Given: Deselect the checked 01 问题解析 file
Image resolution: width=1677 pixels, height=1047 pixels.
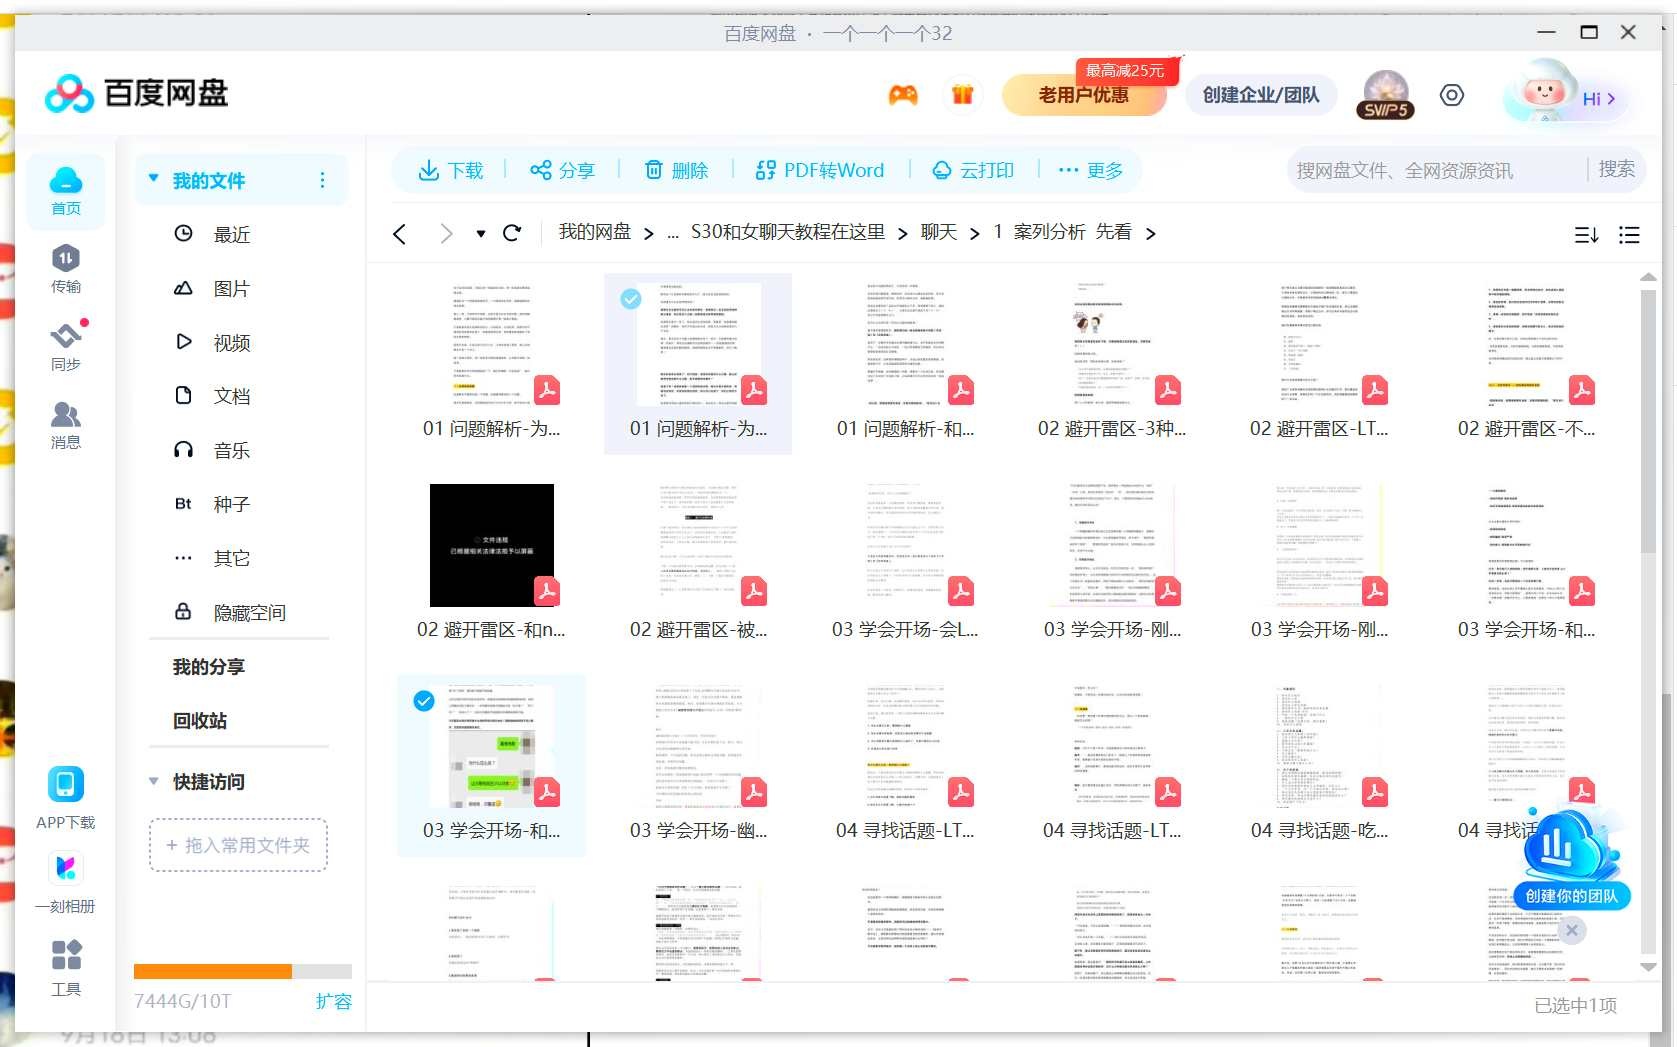Looking at the screenshot, I should pyautogui.click(x=630, y=298).
